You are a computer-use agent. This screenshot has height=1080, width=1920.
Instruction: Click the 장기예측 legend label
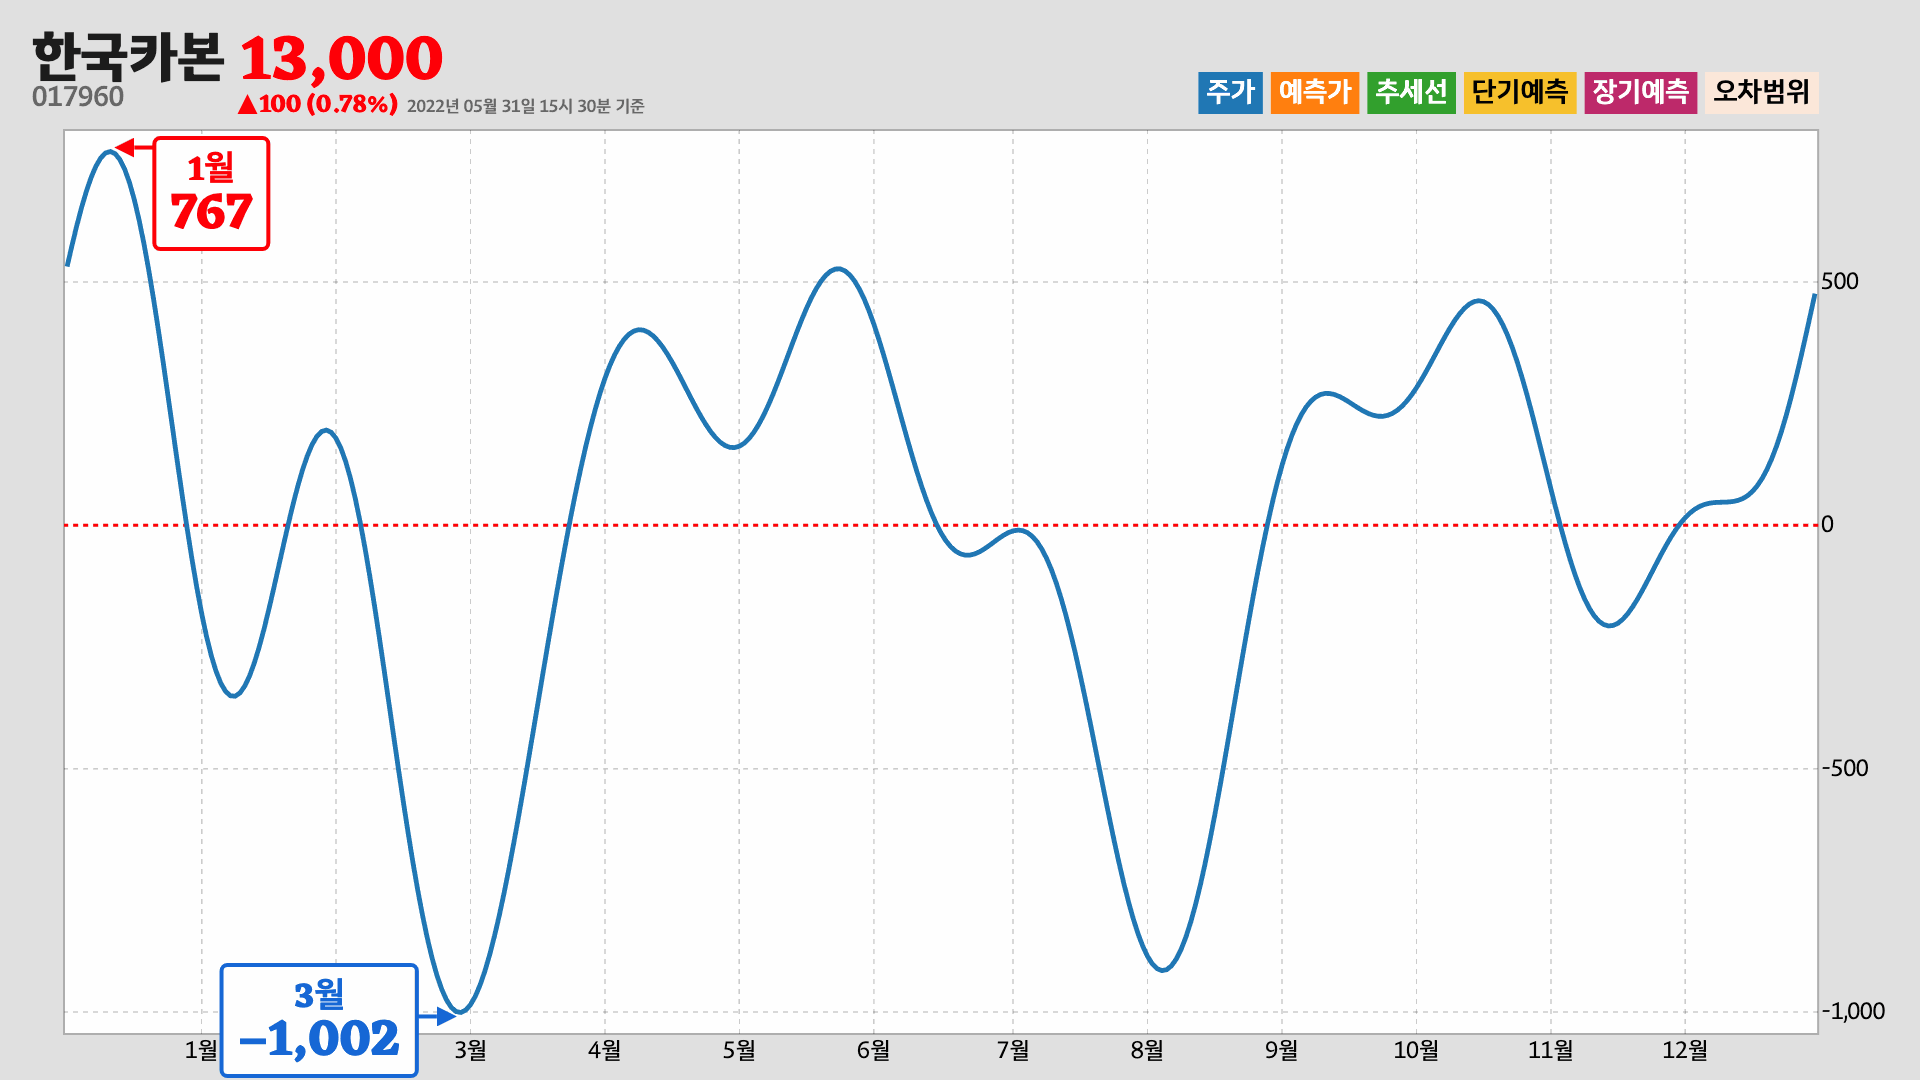(1641, 93)
